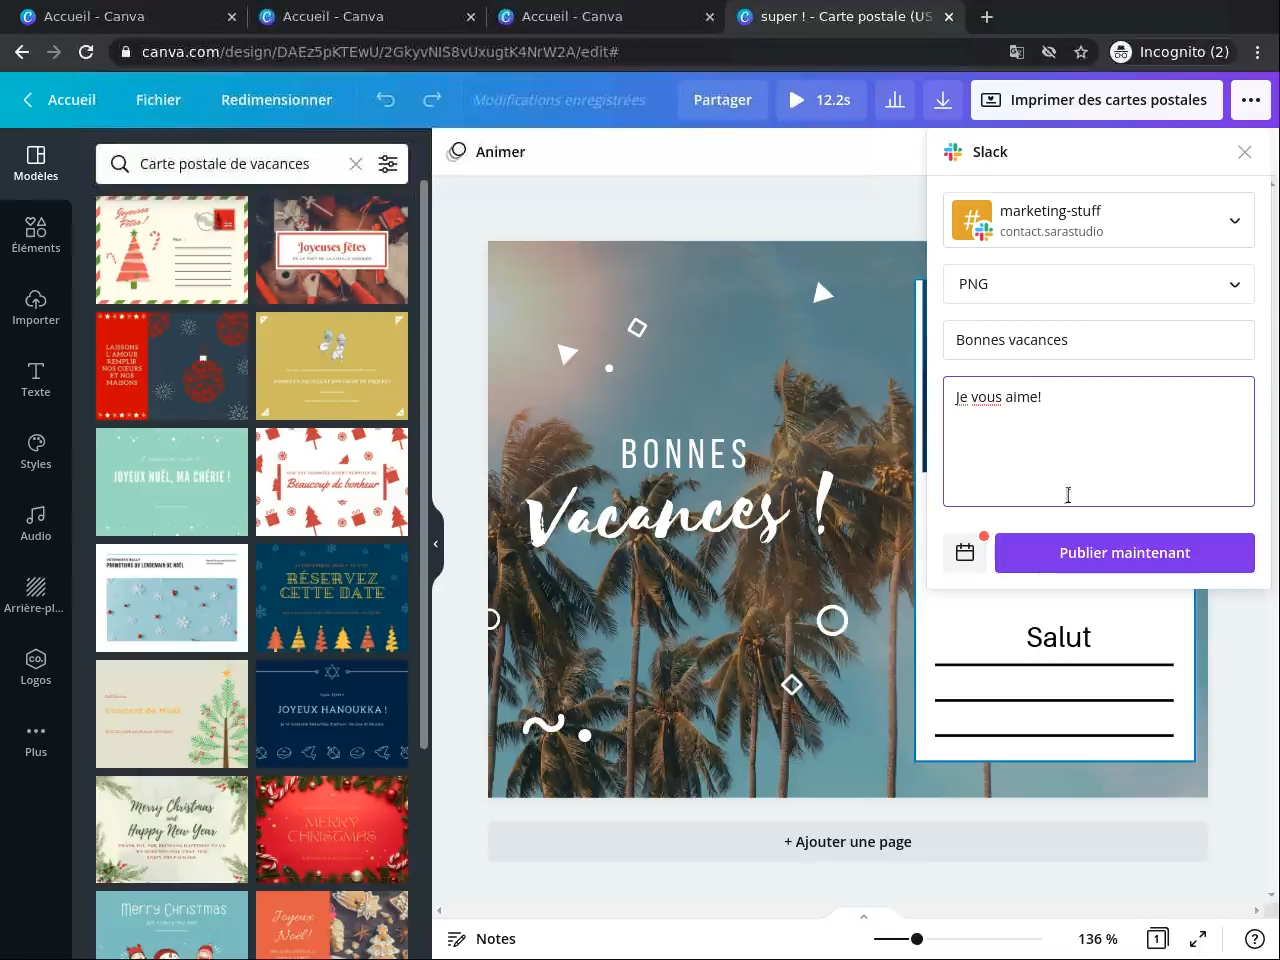Select the BONNES heading on the canvas

(x=685, y=454)
